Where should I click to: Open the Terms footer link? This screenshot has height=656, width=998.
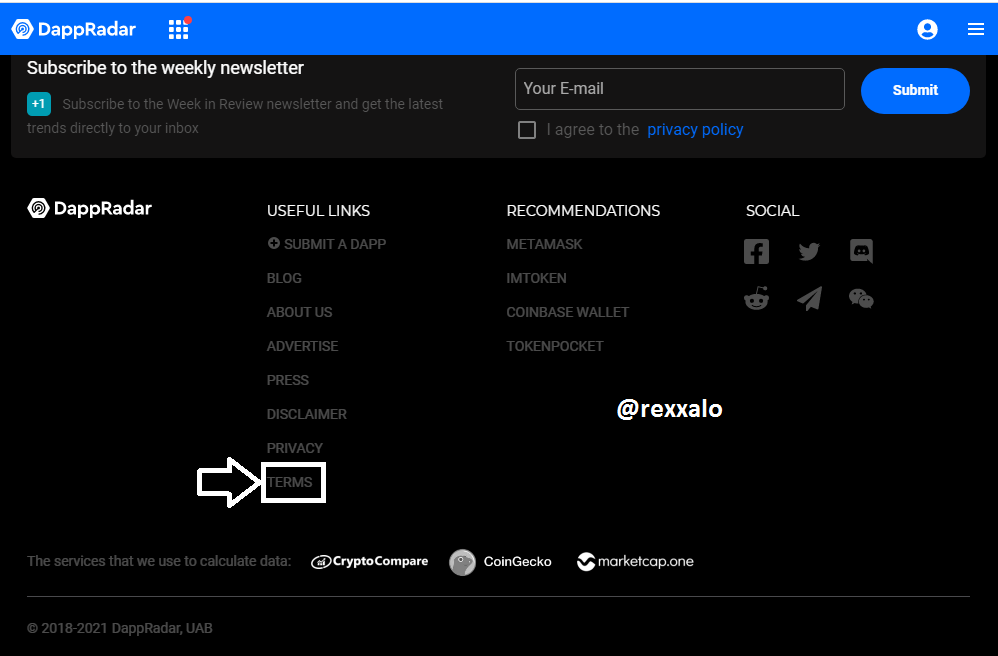pyautogui.click(x=290, y=482)
